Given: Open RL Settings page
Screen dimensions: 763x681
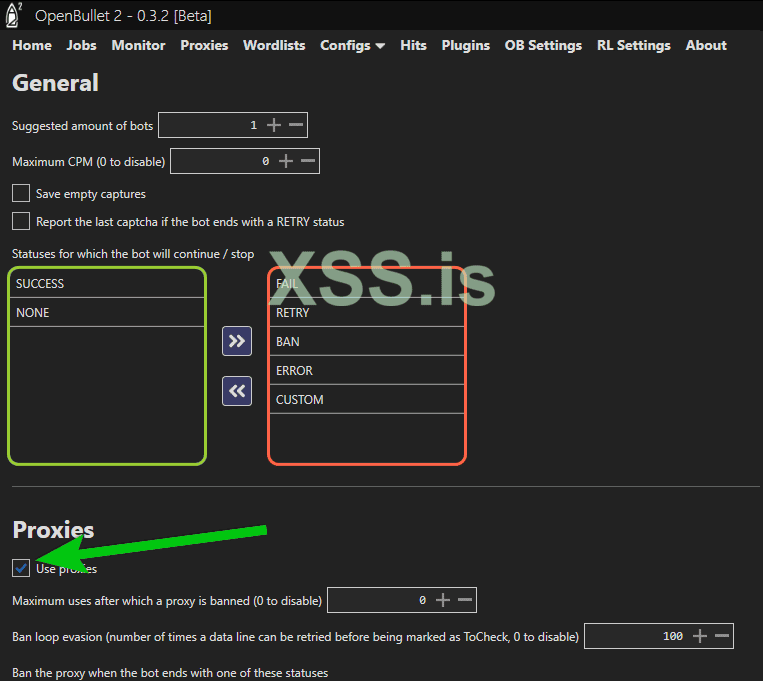Looking at the screenshot, I should 634,45.
